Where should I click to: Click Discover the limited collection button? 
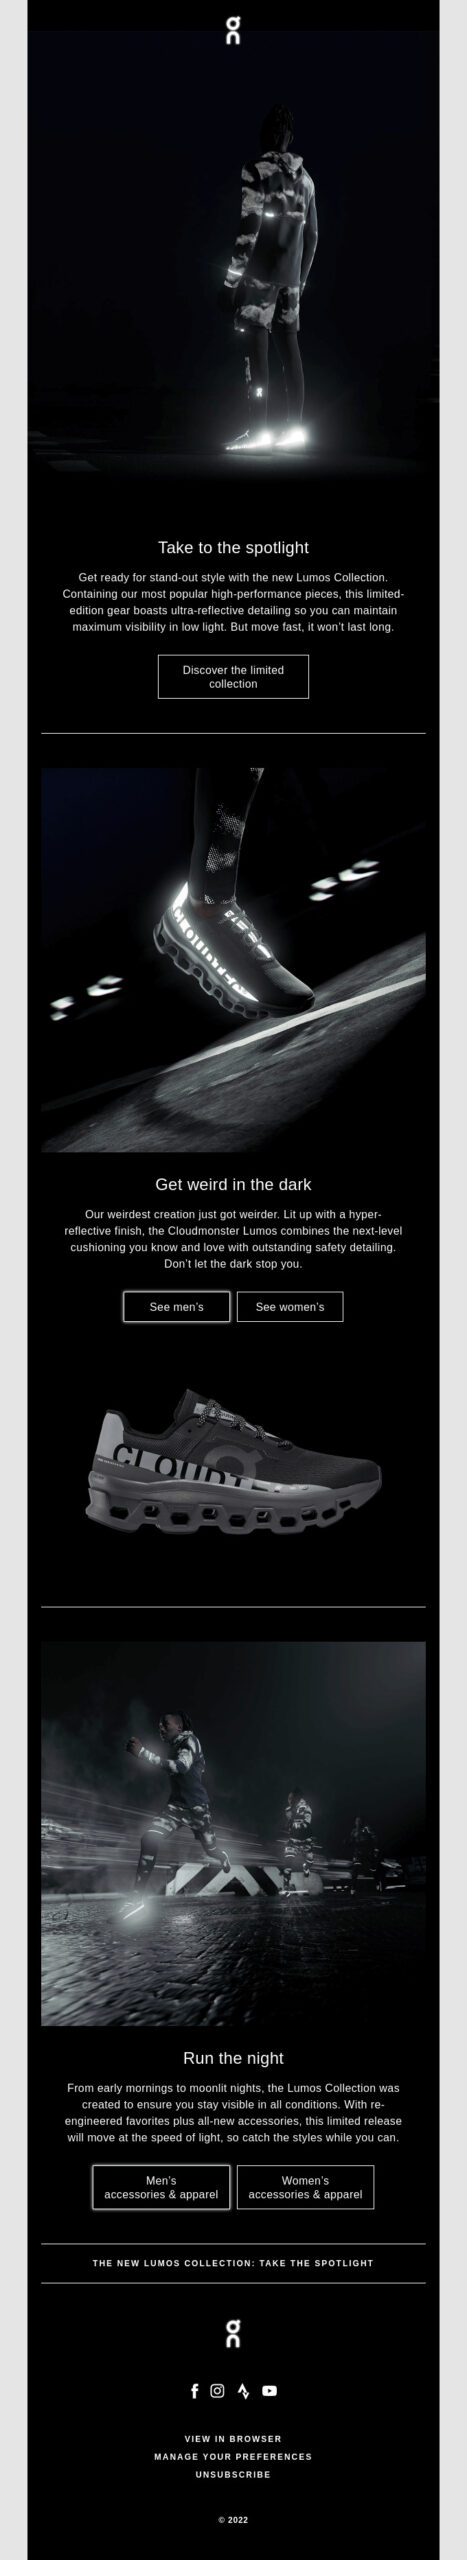(233, 677)
